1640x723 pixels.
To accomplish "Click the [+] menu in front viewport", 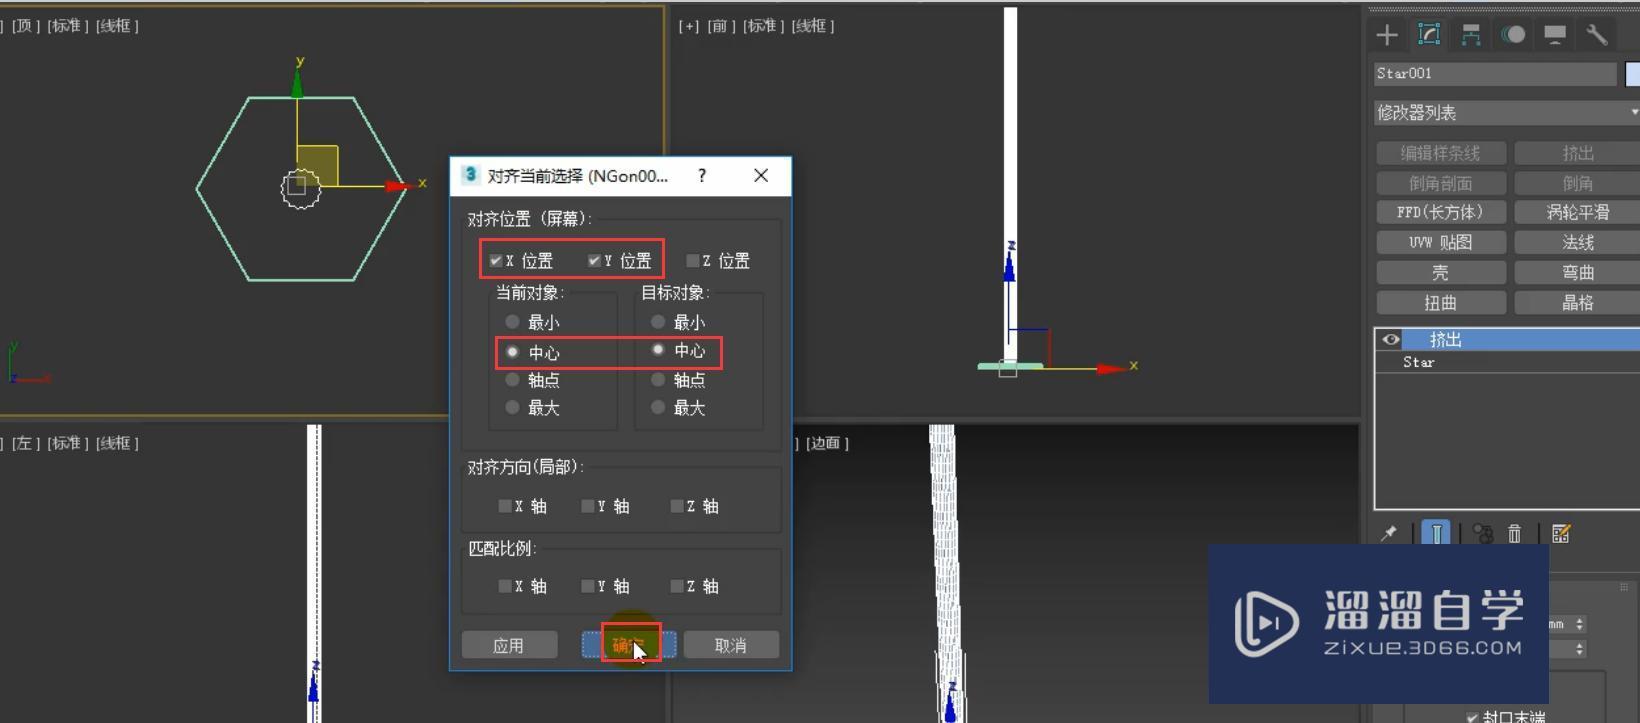I will point(689,26).
